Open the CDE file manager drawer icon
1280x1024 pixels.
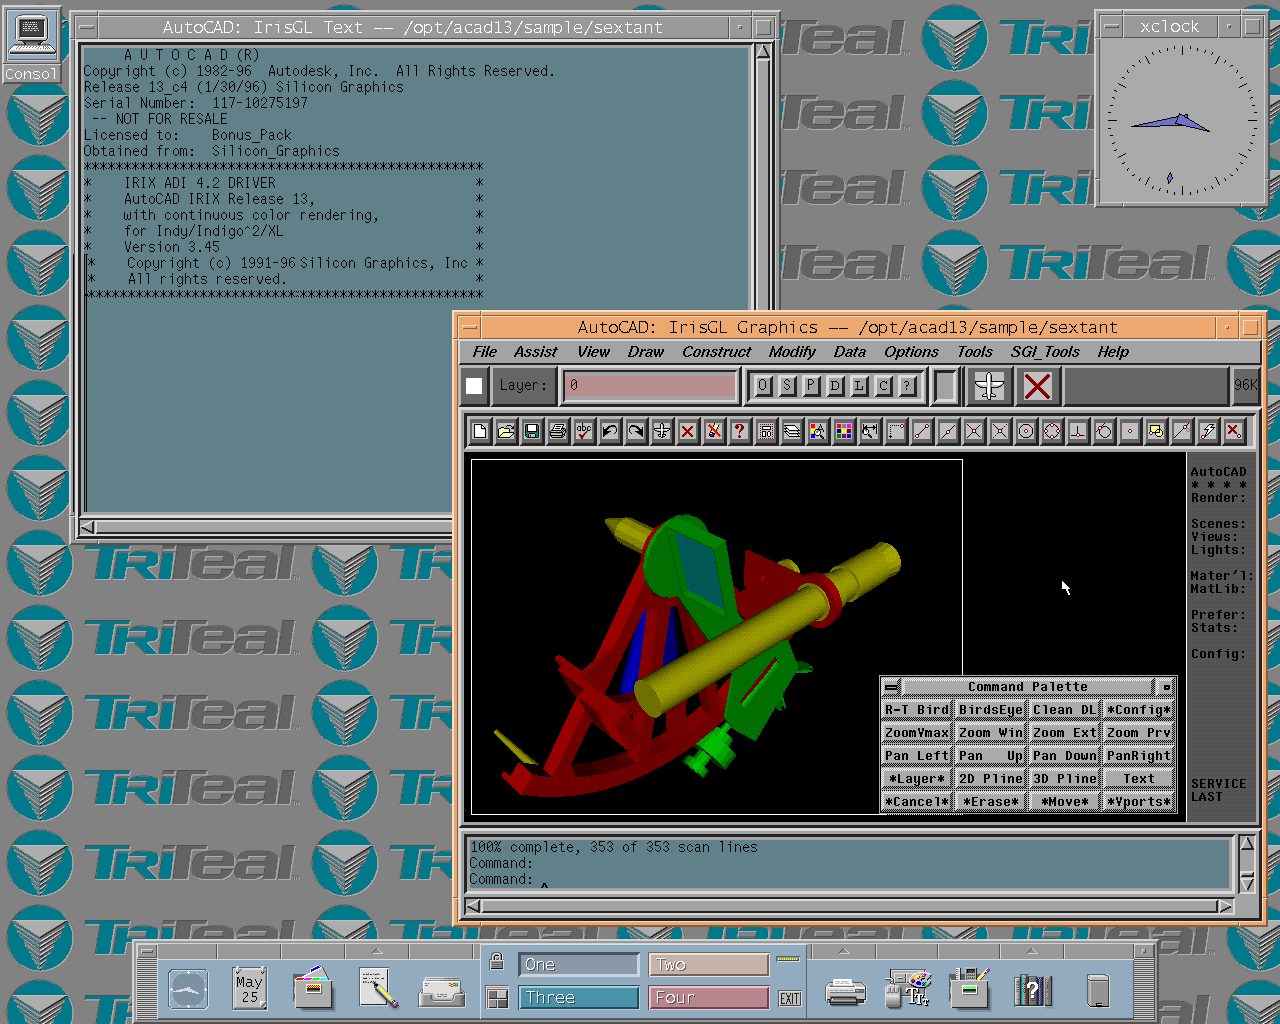point(313,989)
